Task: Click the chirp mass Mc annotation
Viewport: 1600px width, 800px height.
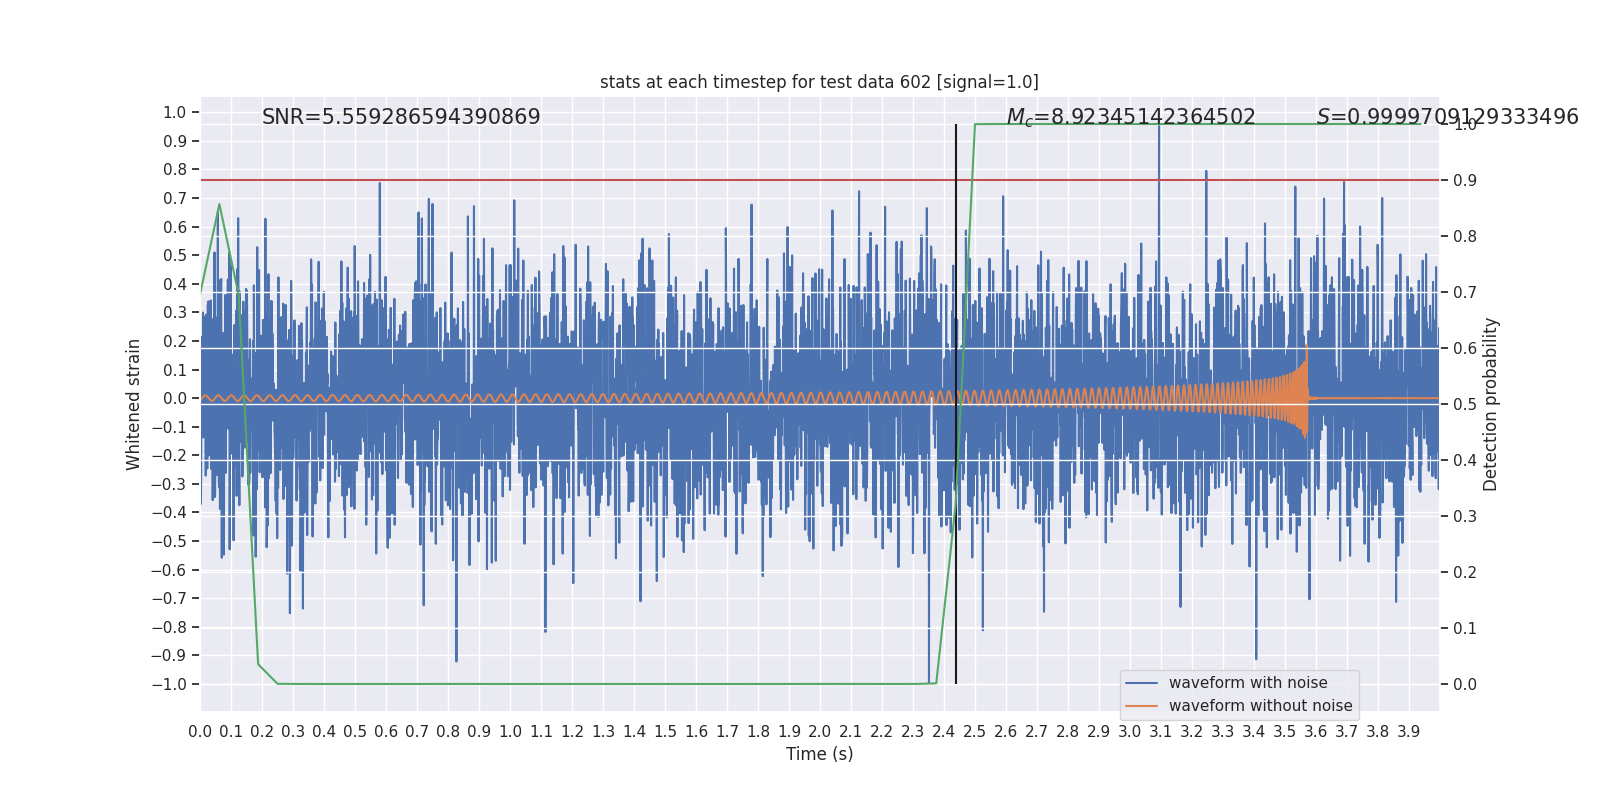Action: tap(1130, 117)
